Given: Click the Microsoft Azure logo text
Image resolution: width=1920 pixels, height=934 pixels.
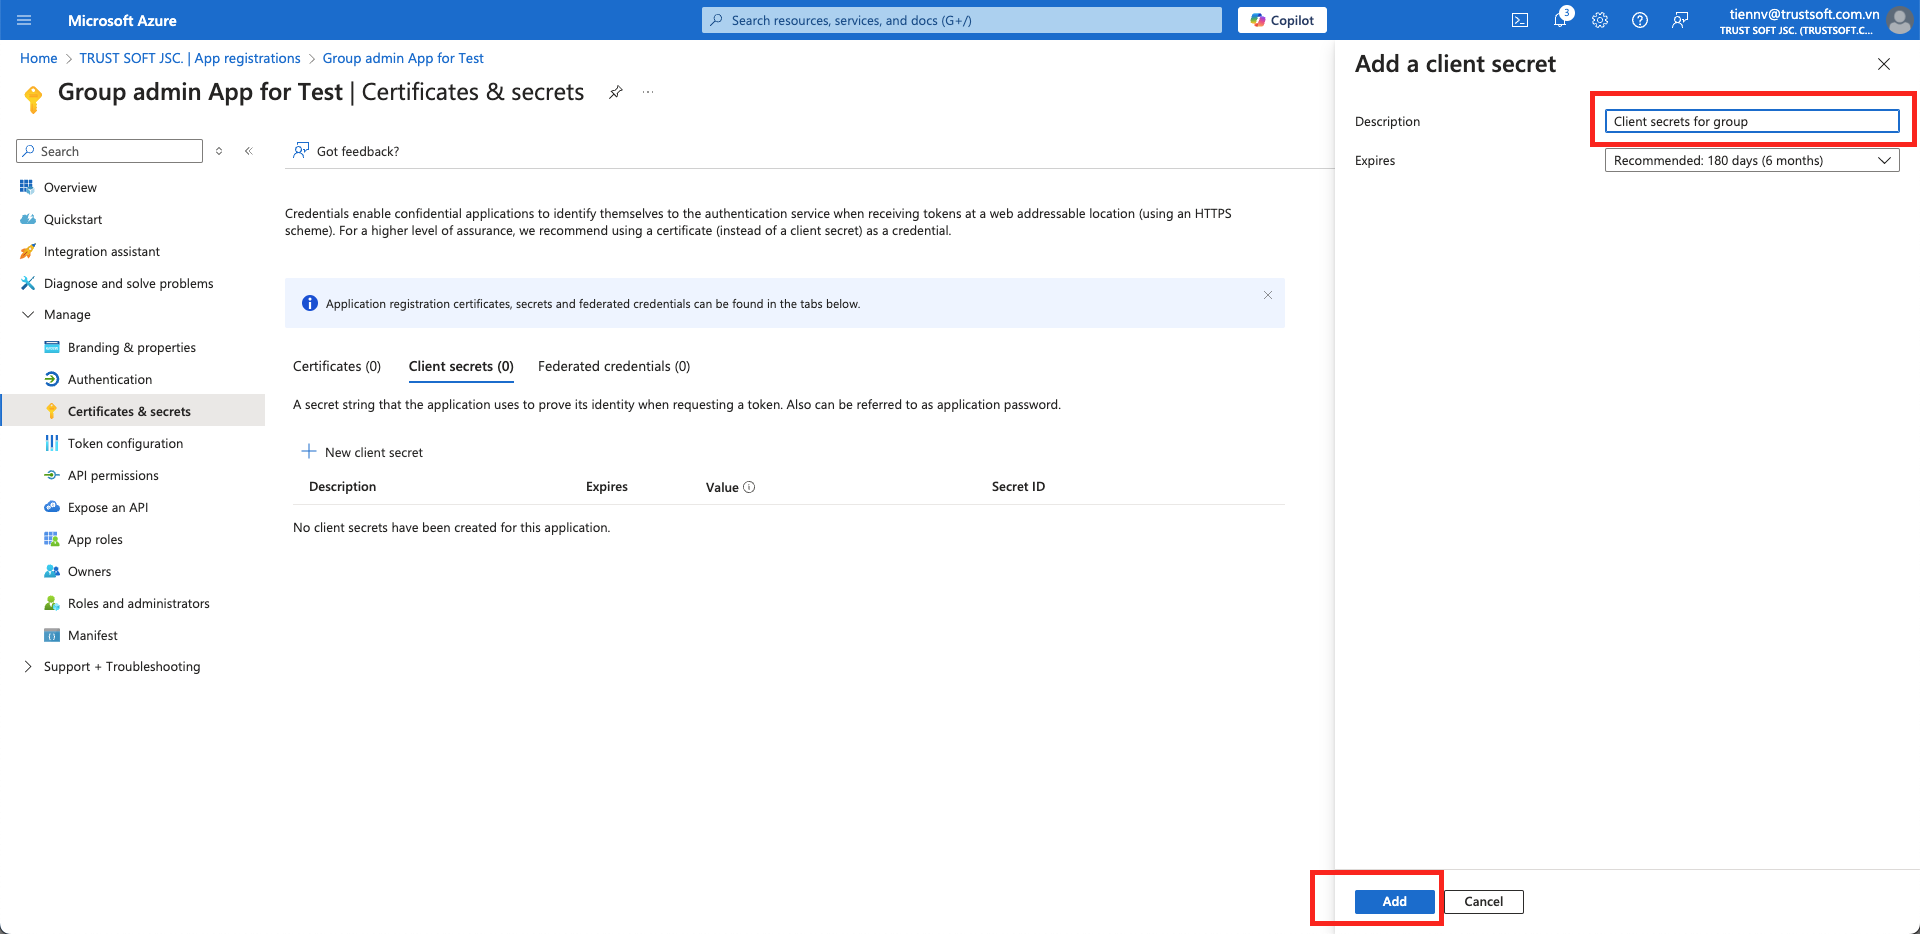Looking at the screenshot, I should point(122,20).
